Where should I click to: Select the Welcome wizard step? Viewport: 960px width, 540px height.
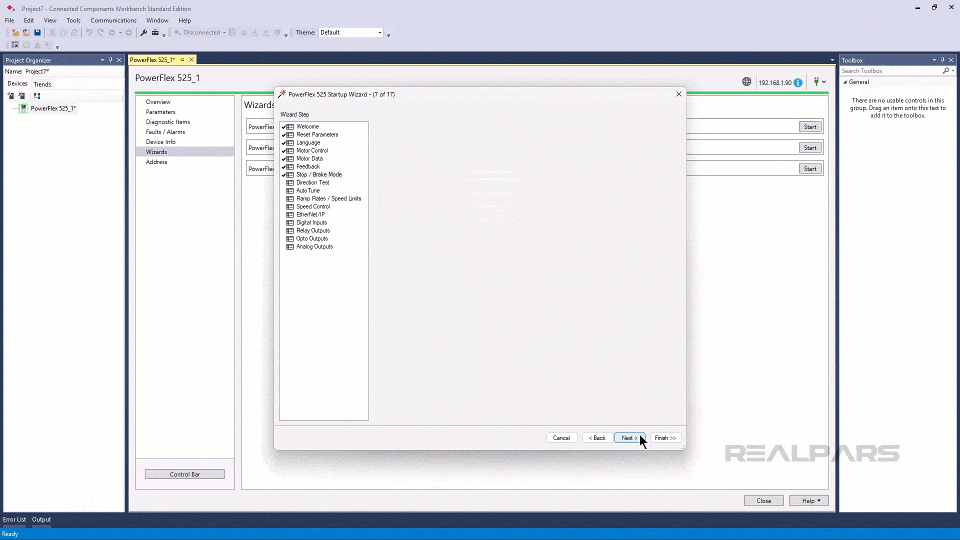pyautogui.click(x=307, y=126)
